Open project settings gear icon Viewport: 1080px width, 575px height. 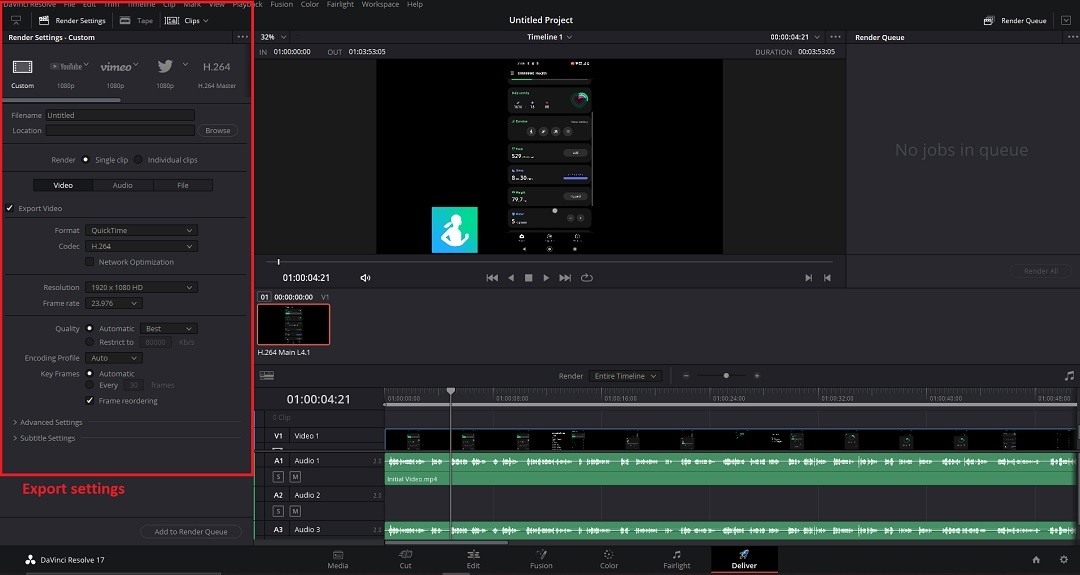coord(1064,560)
